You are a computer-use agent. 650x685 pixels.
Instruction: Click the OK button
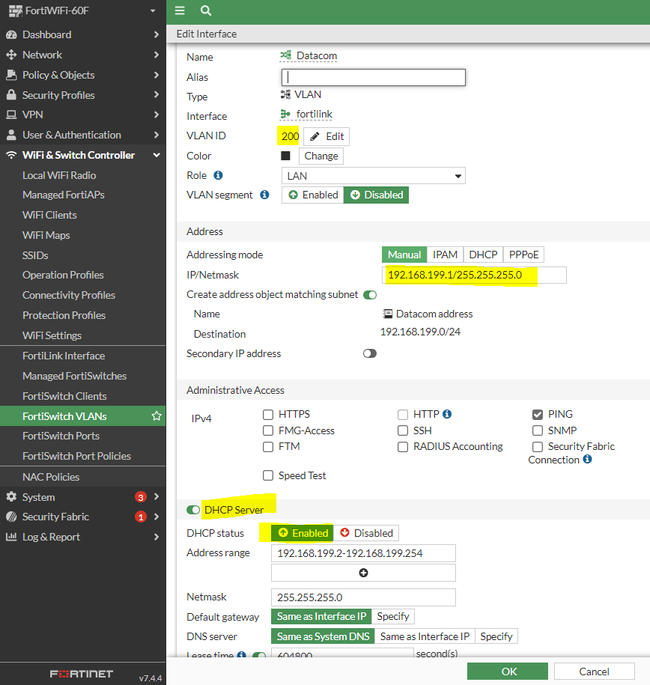pos(508,671)
